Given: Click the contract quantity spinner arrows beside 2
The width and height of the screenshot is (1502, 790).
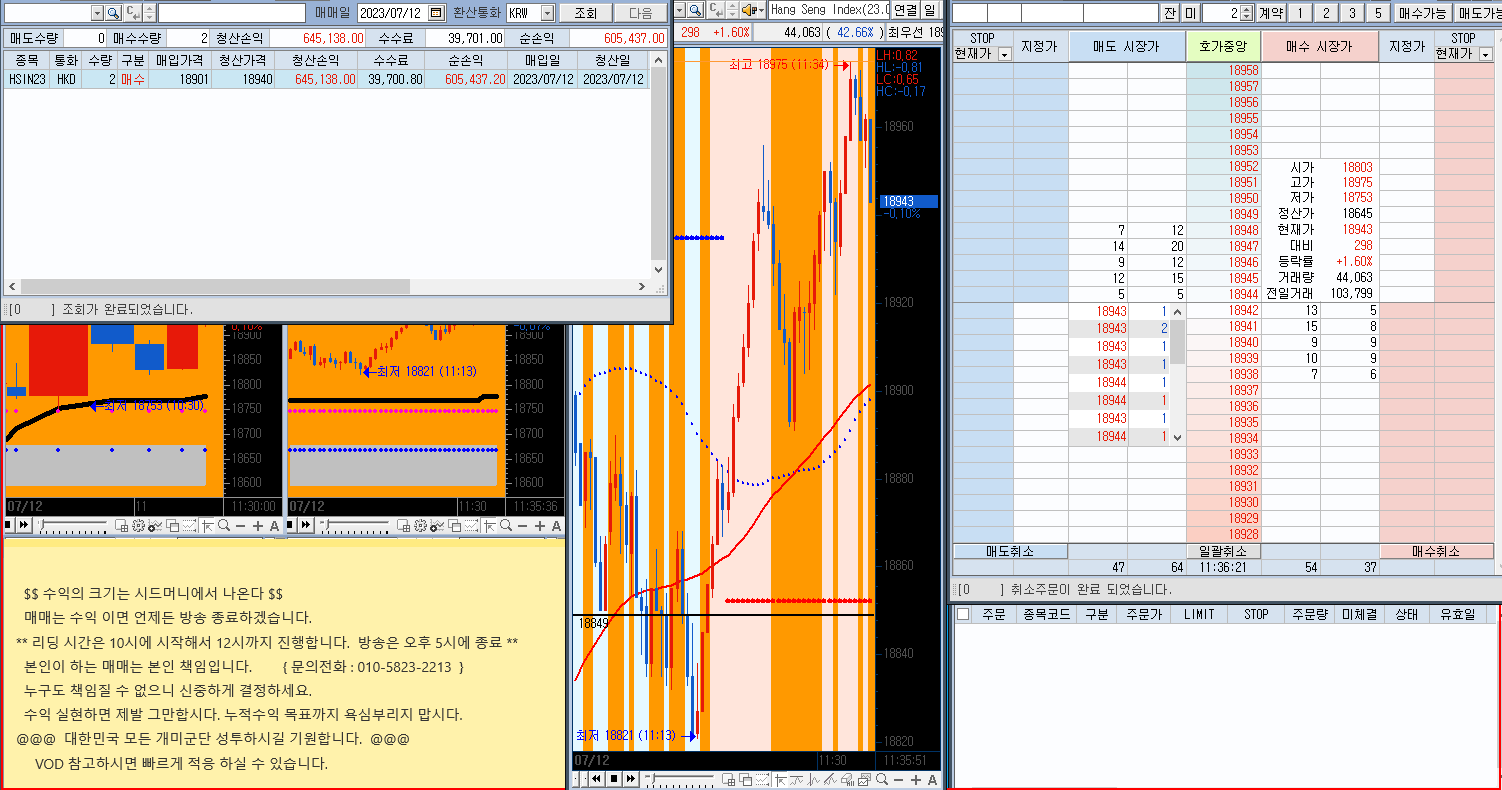Looking at the screenshot, I should coord(1246,13).
